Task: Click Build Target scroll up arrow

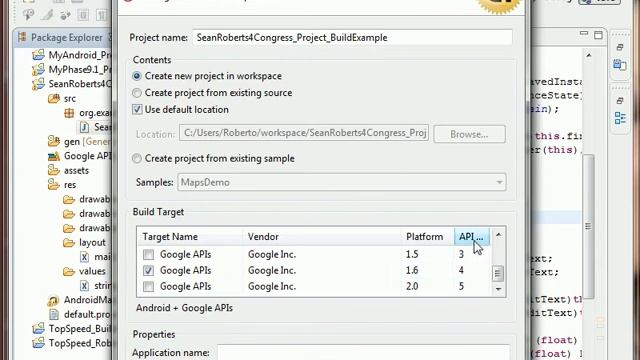Action: click(498, 235)
